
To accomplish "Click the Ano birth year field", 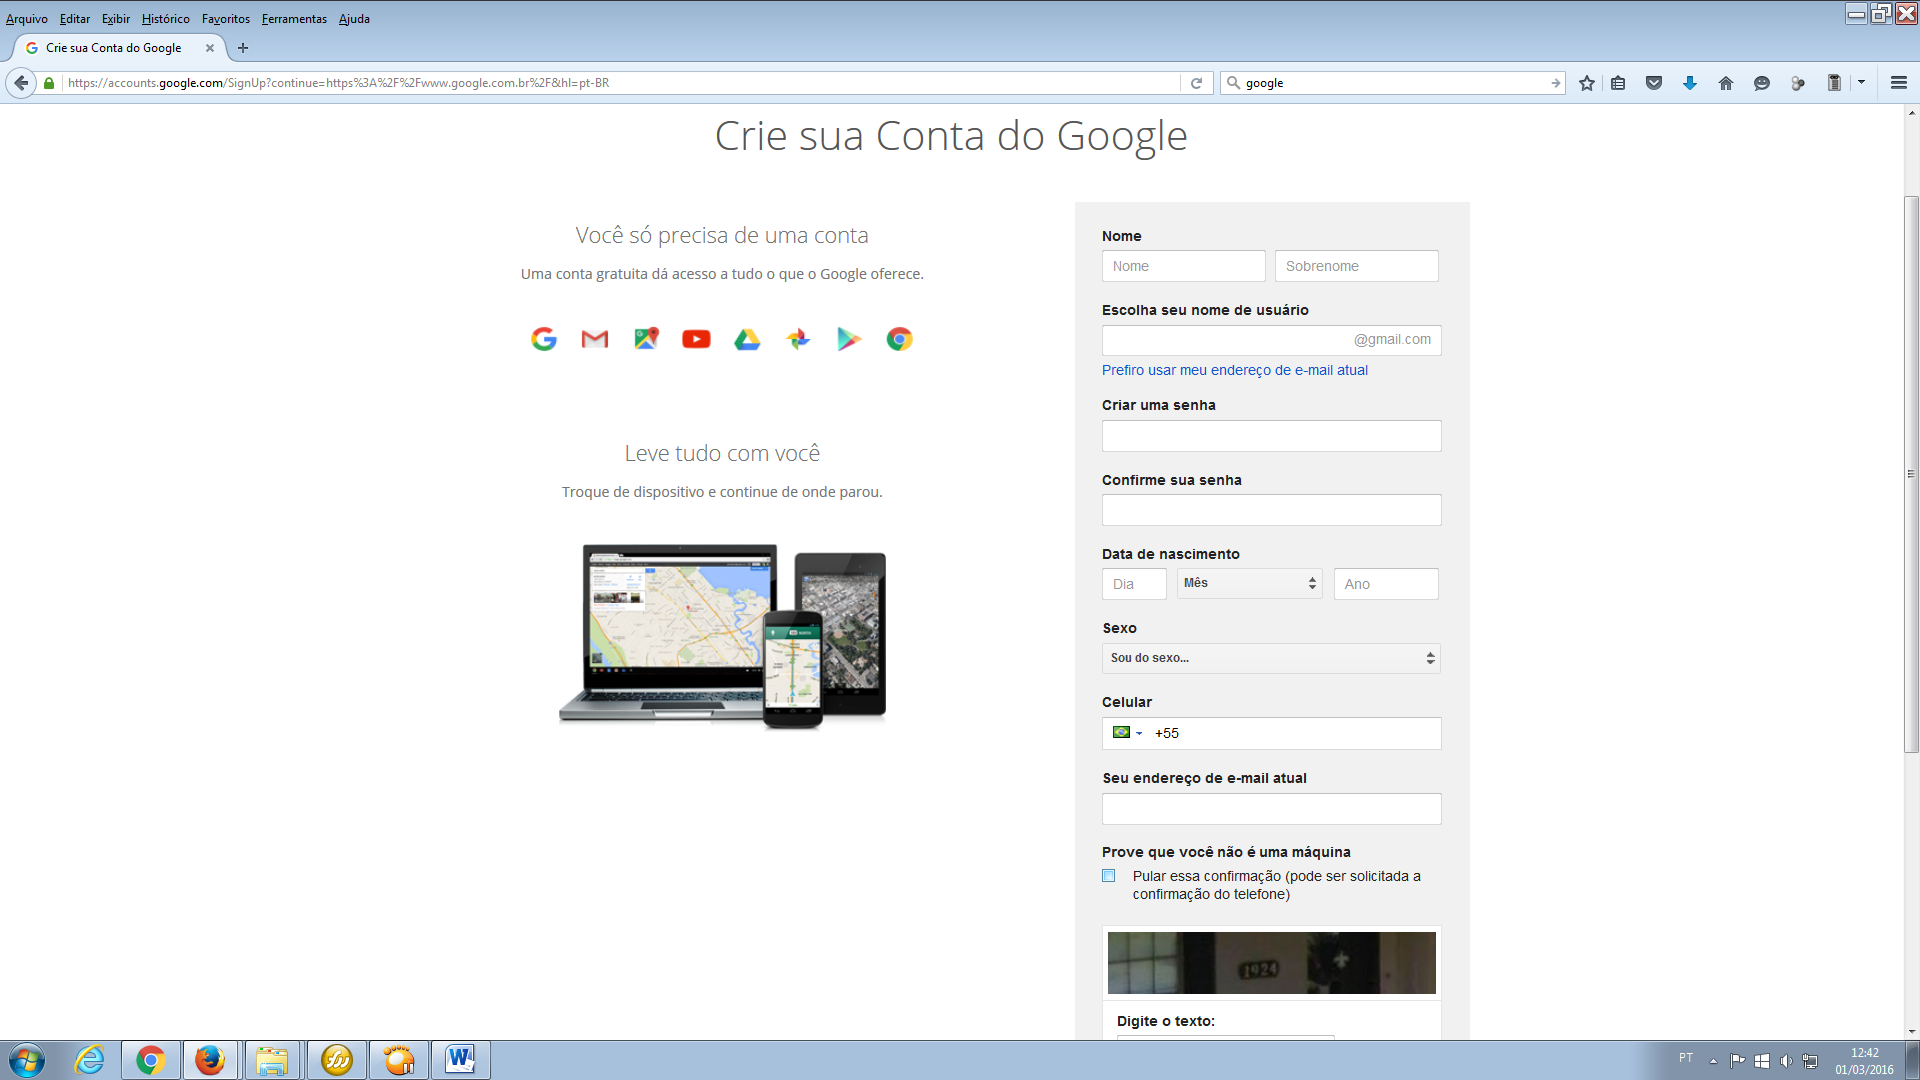I will (x=1386, y=584).
